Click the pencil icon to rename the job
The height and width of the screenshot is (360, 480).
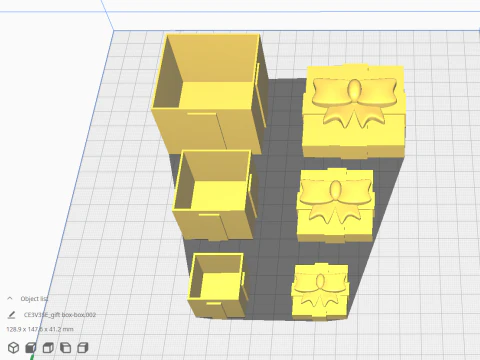[11, 315]
